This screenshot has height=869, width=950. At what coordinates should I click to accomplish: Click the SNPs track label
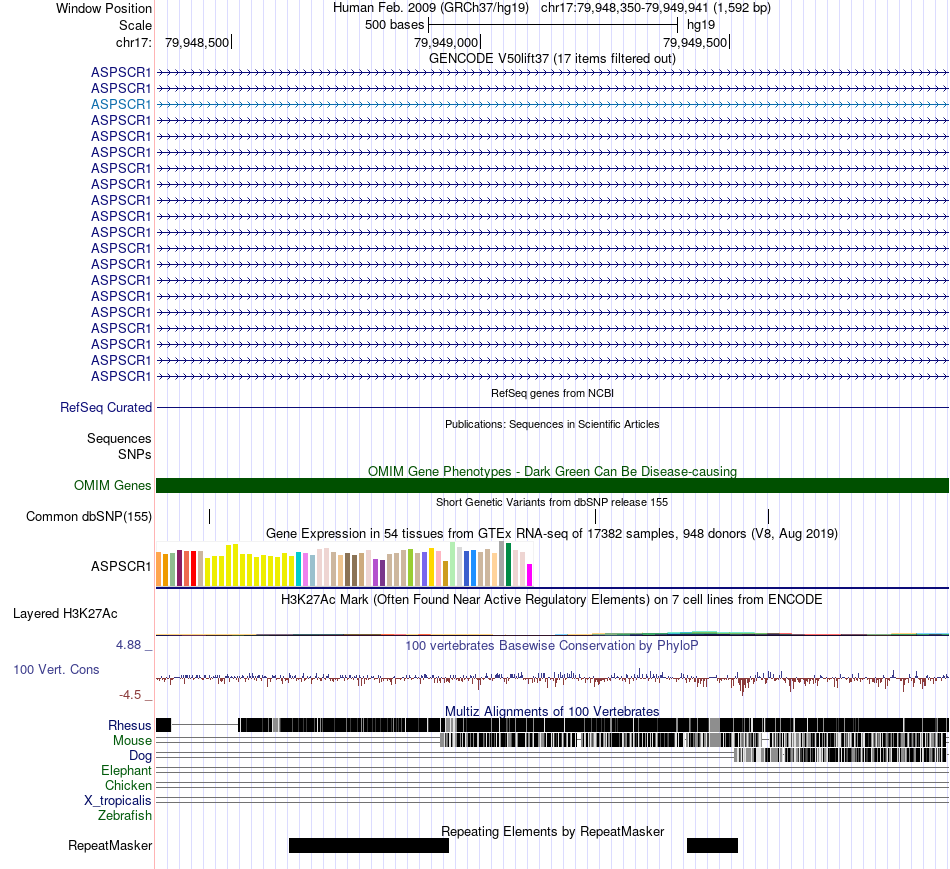point(135,454)
